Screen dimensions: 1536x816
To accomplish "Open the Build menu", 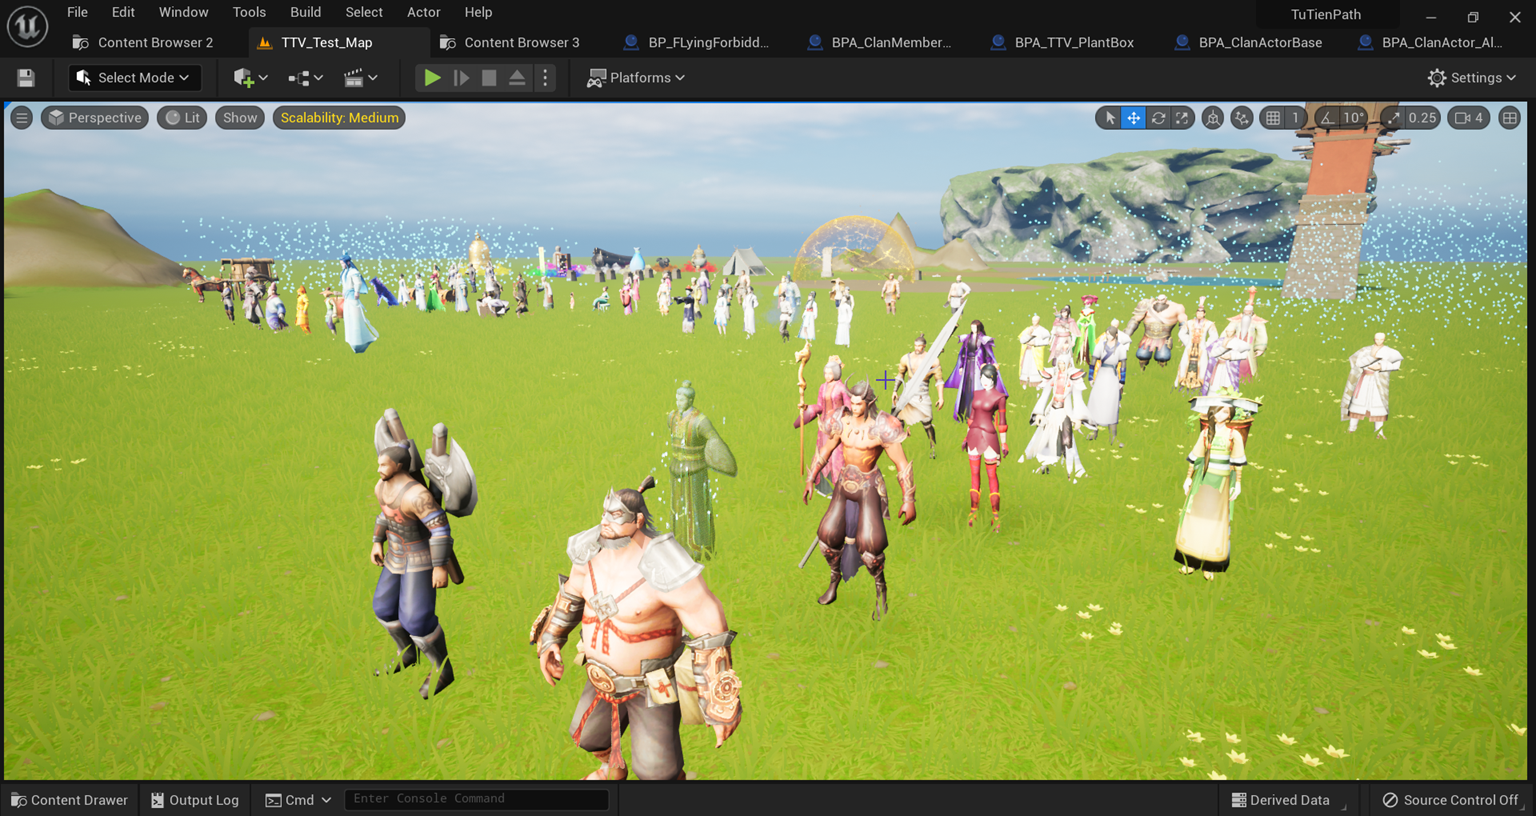I will click(x=306, y=12).
